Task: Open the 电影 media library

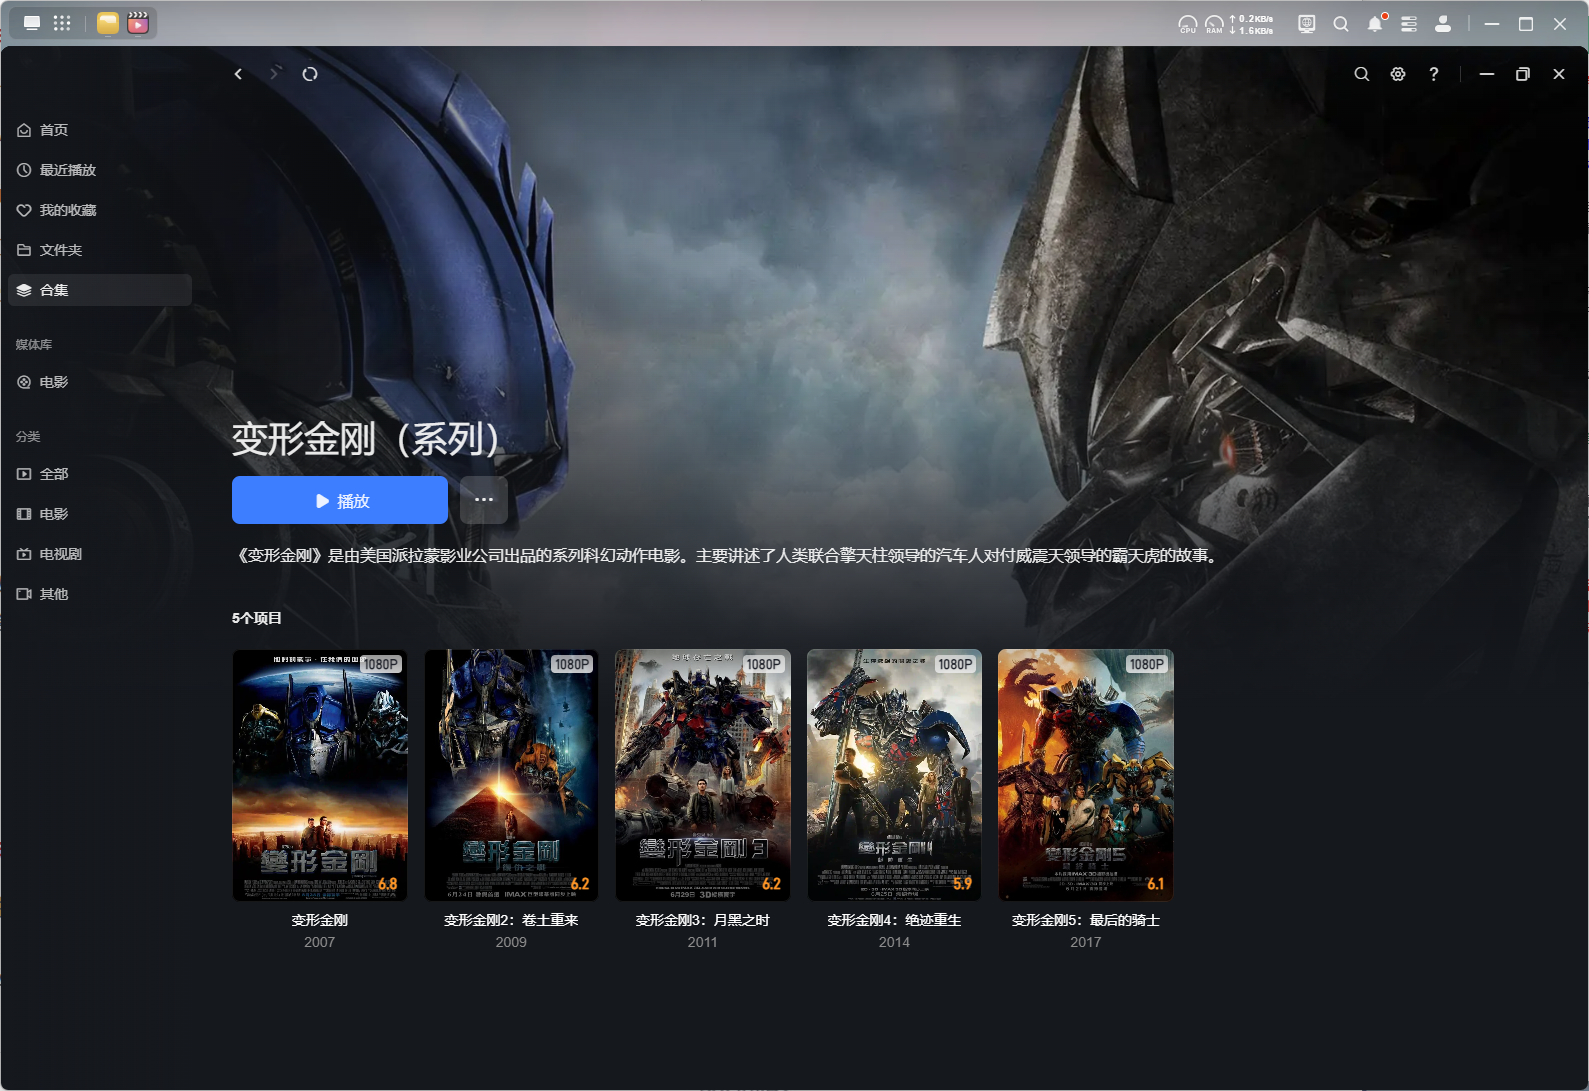Action: point(100,382)
